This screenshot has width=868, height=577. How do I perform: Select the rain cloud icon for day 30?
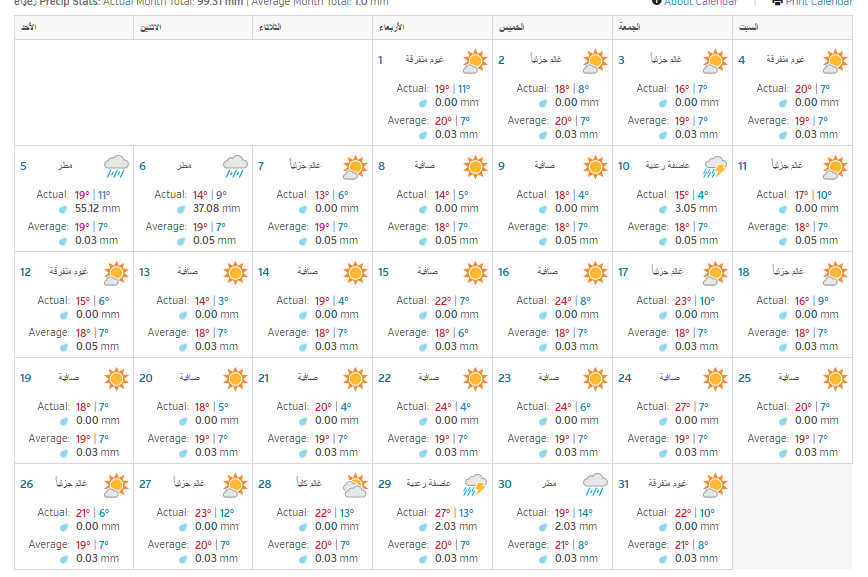tap(595, 485)
